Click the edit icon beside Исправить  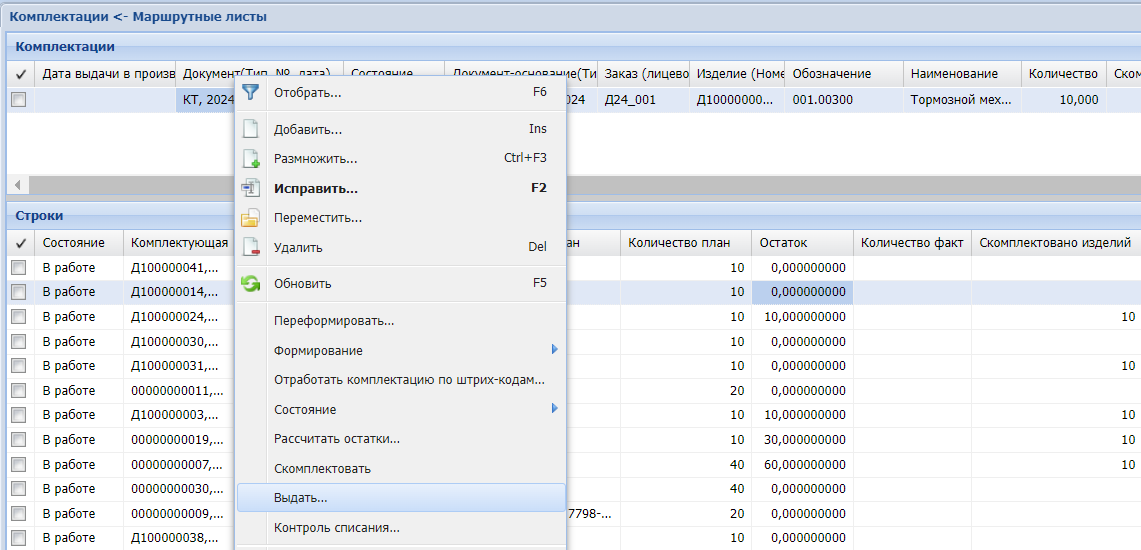[x=251, y=188]
